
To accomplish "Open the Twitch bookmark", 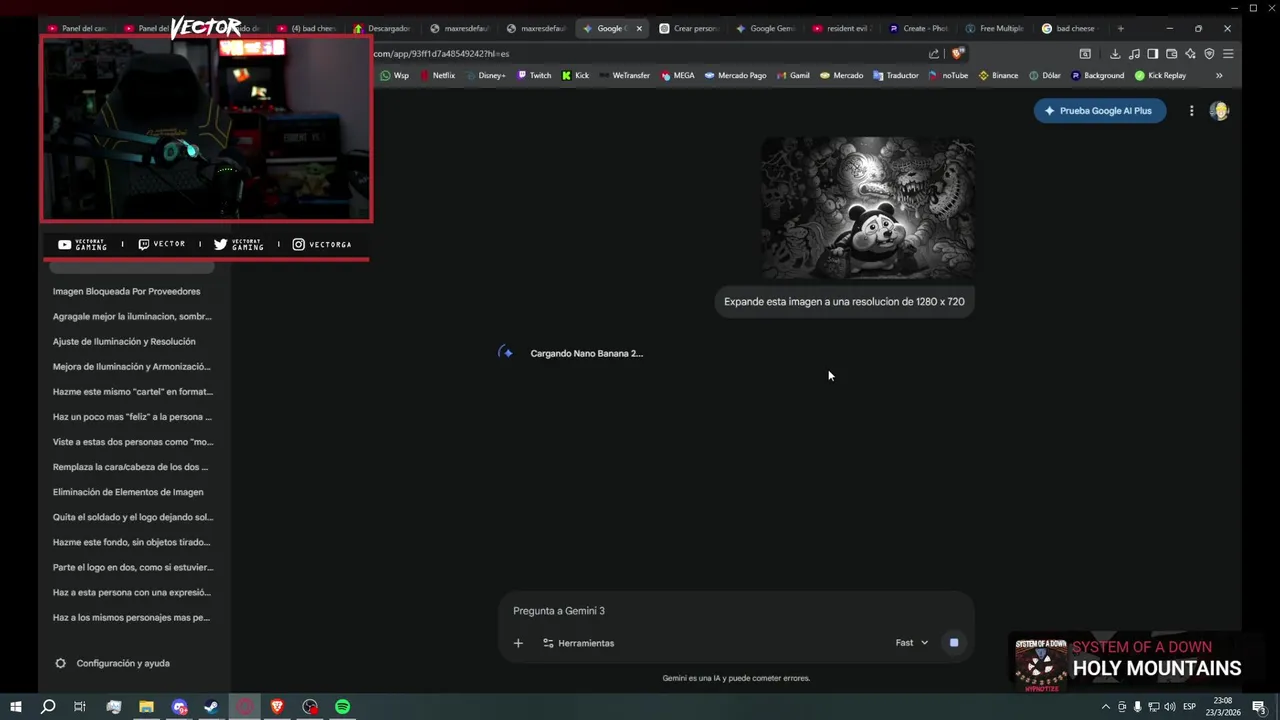I will click(x=534, y=75).
